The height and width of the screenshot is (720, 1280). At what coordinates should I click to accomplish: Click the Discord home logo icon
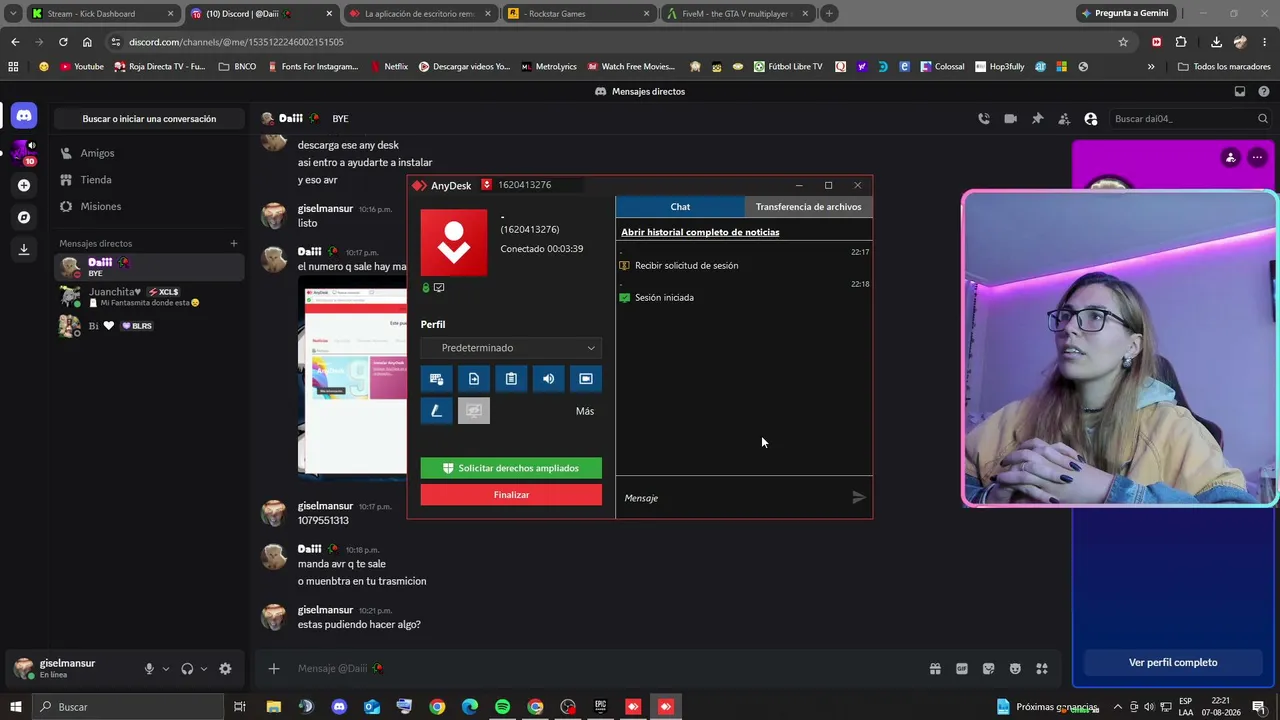[24, 115]
